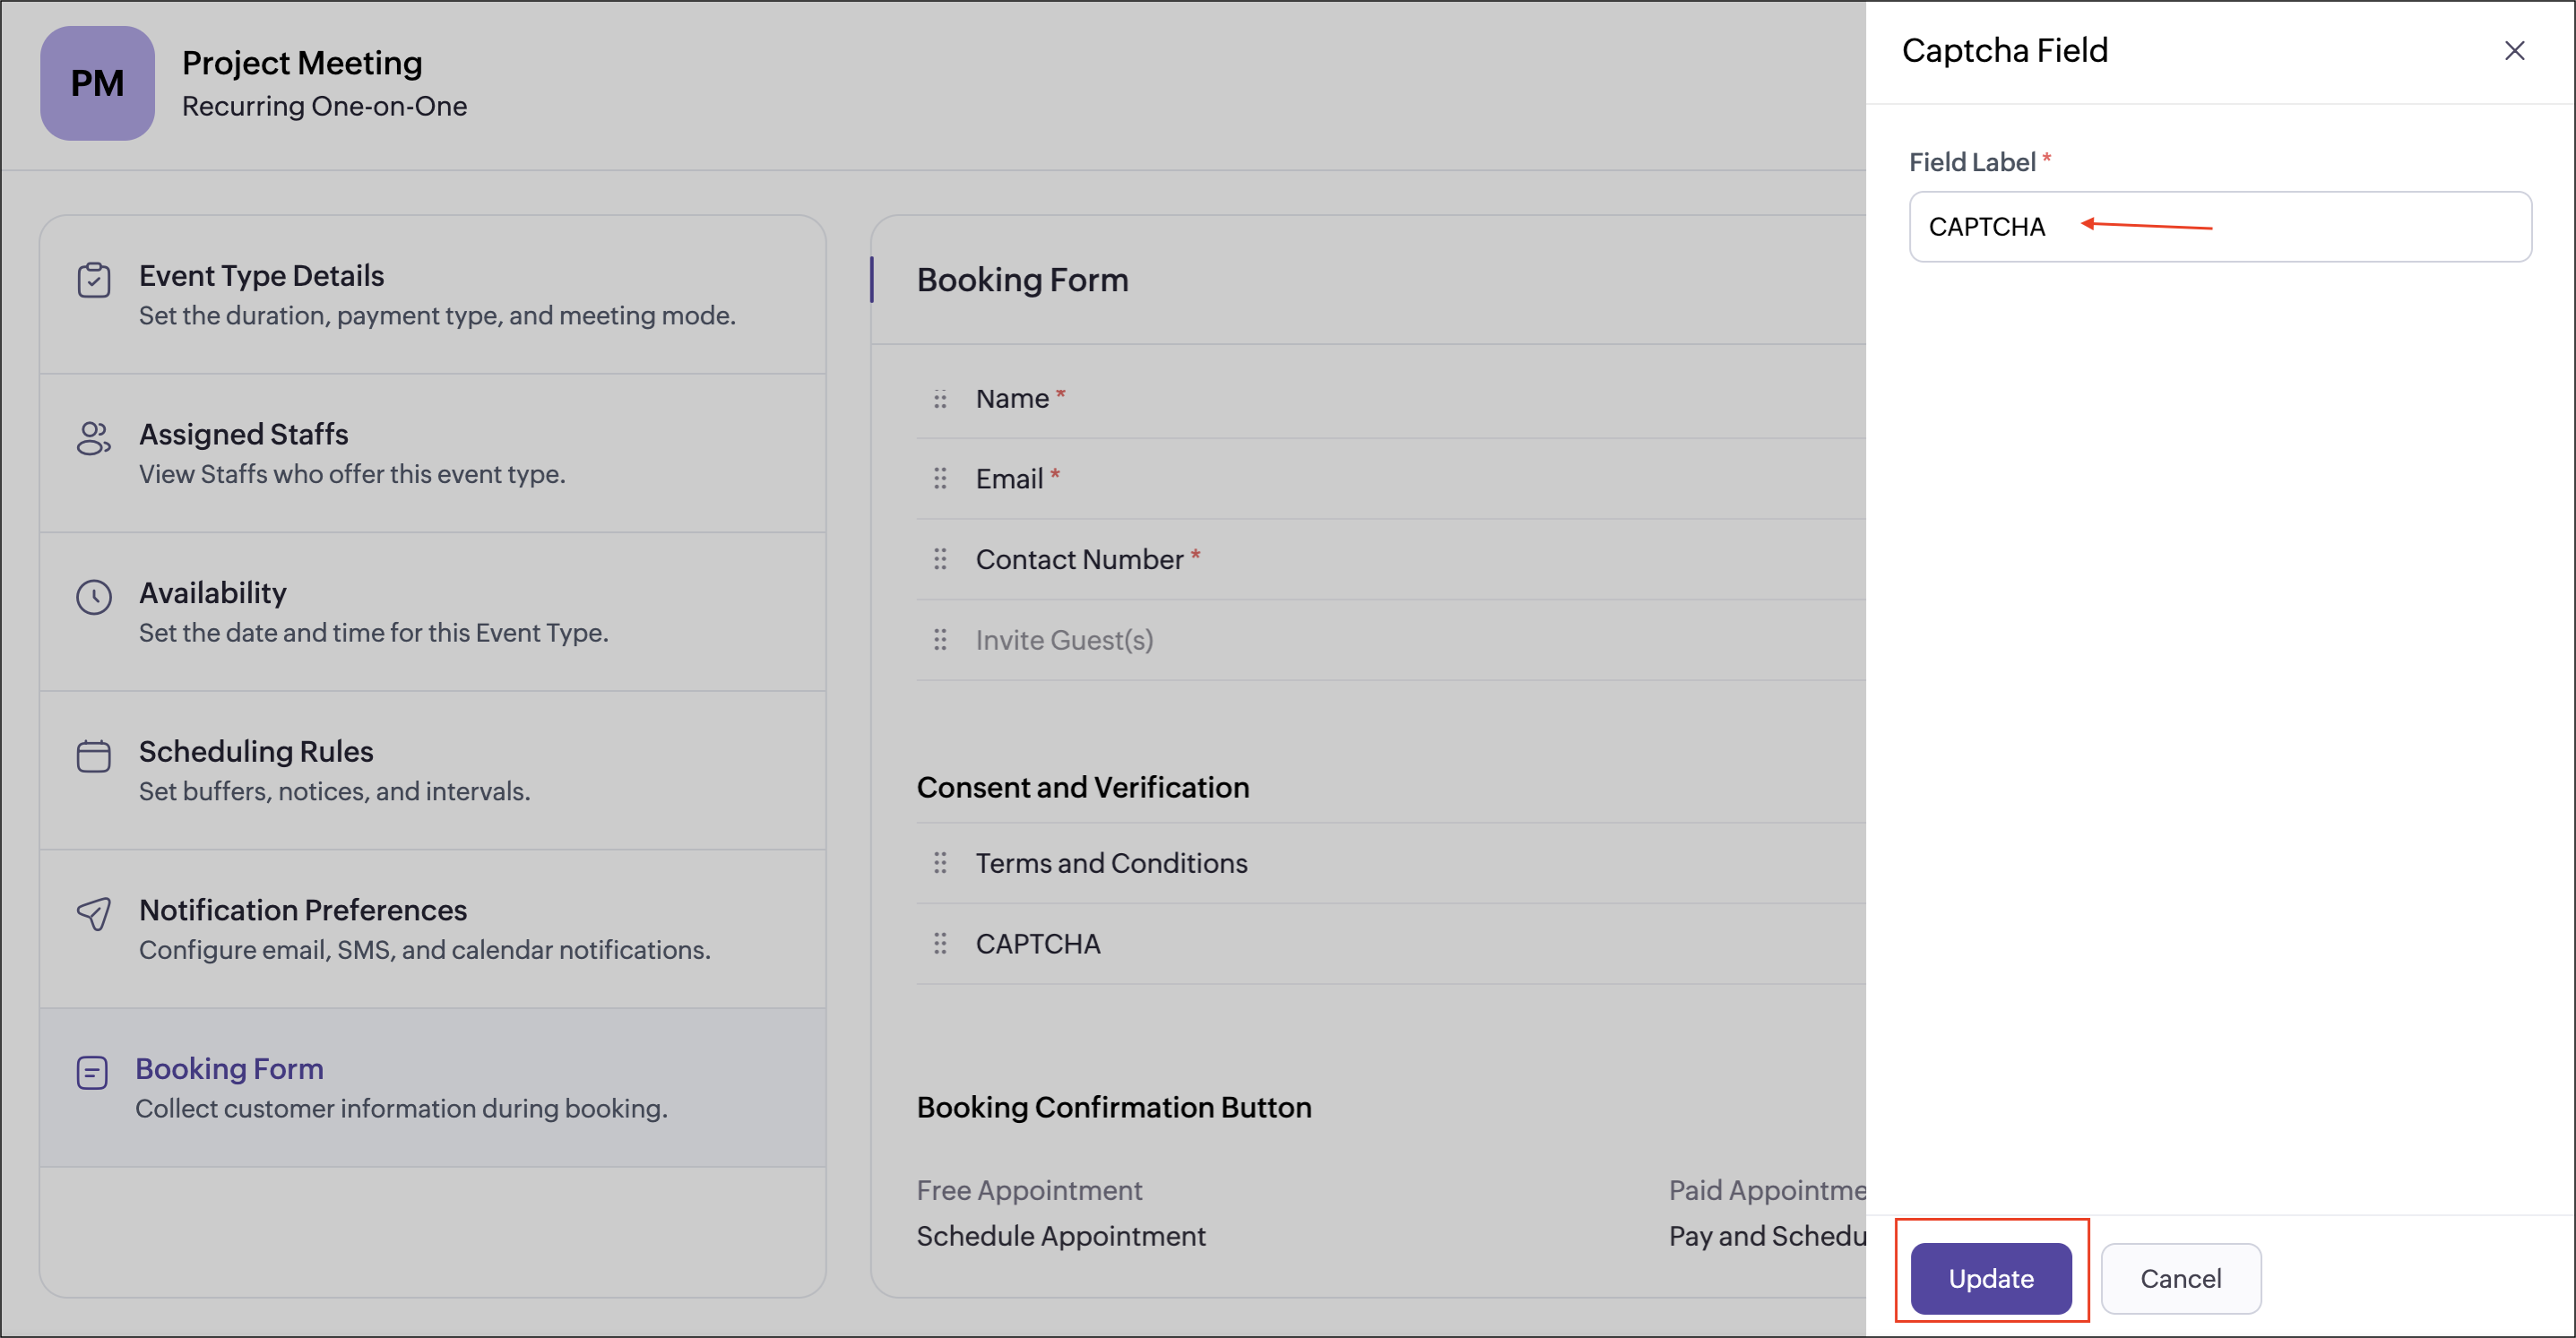Click the Availability clock icon
Image resolution: width=2576 pixels, height=1338 pixels.
[94, 597]
